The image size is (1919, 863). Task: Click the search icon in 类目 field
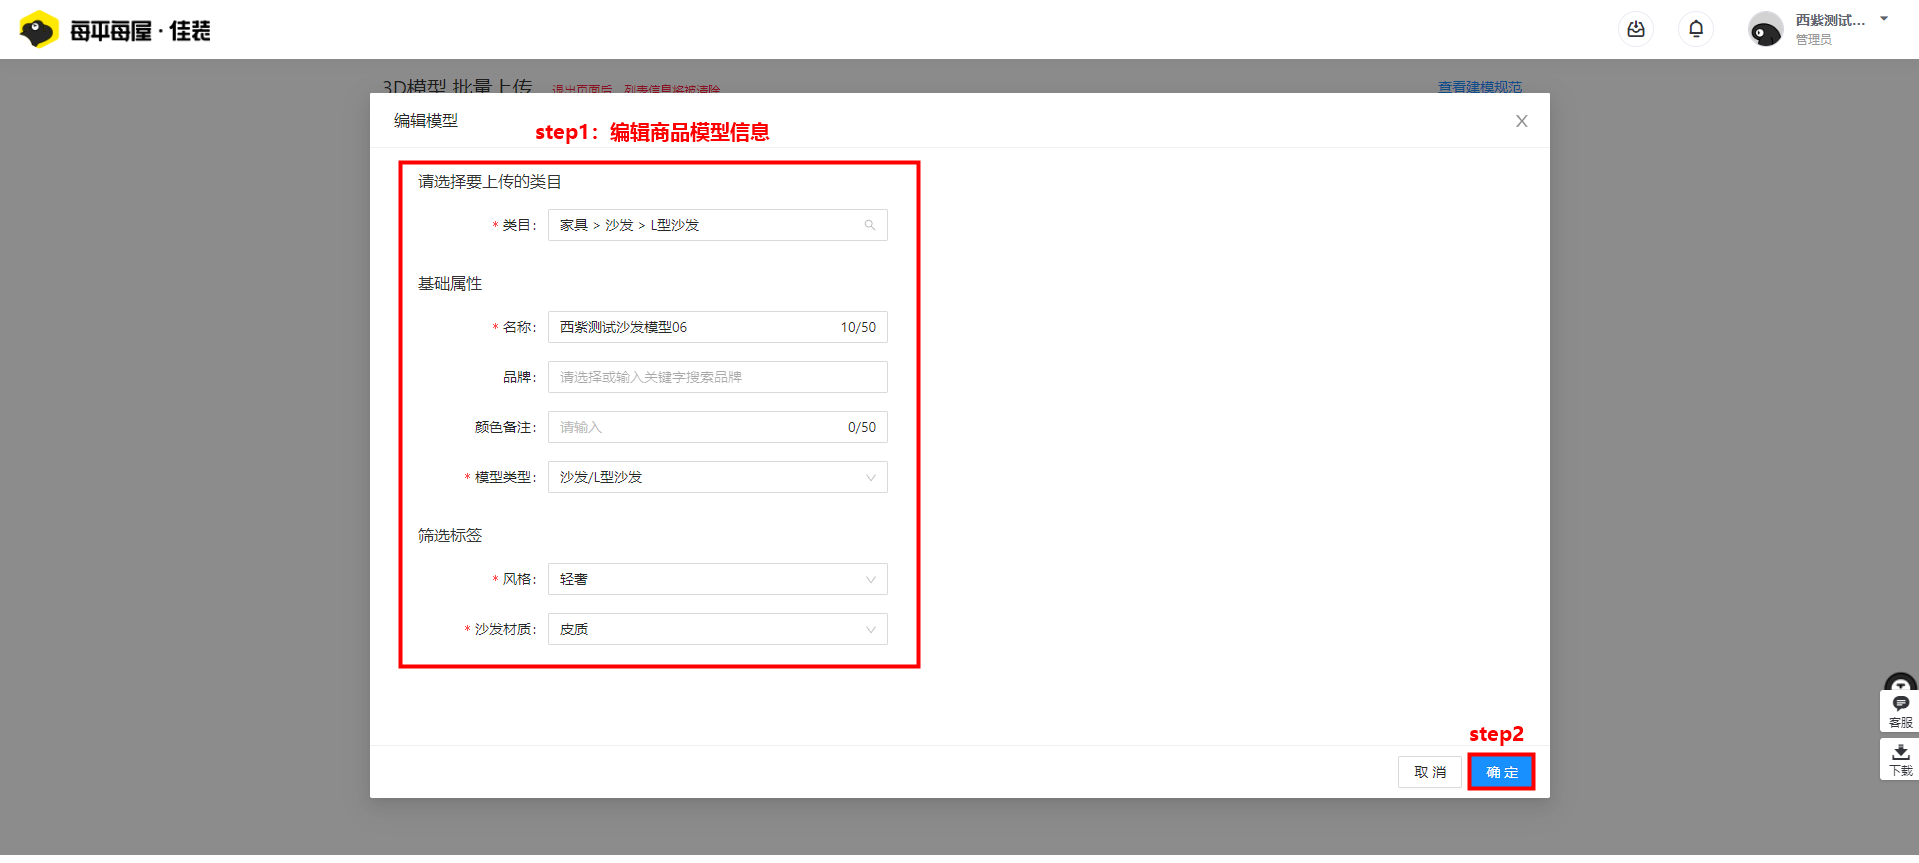[870, 225]
